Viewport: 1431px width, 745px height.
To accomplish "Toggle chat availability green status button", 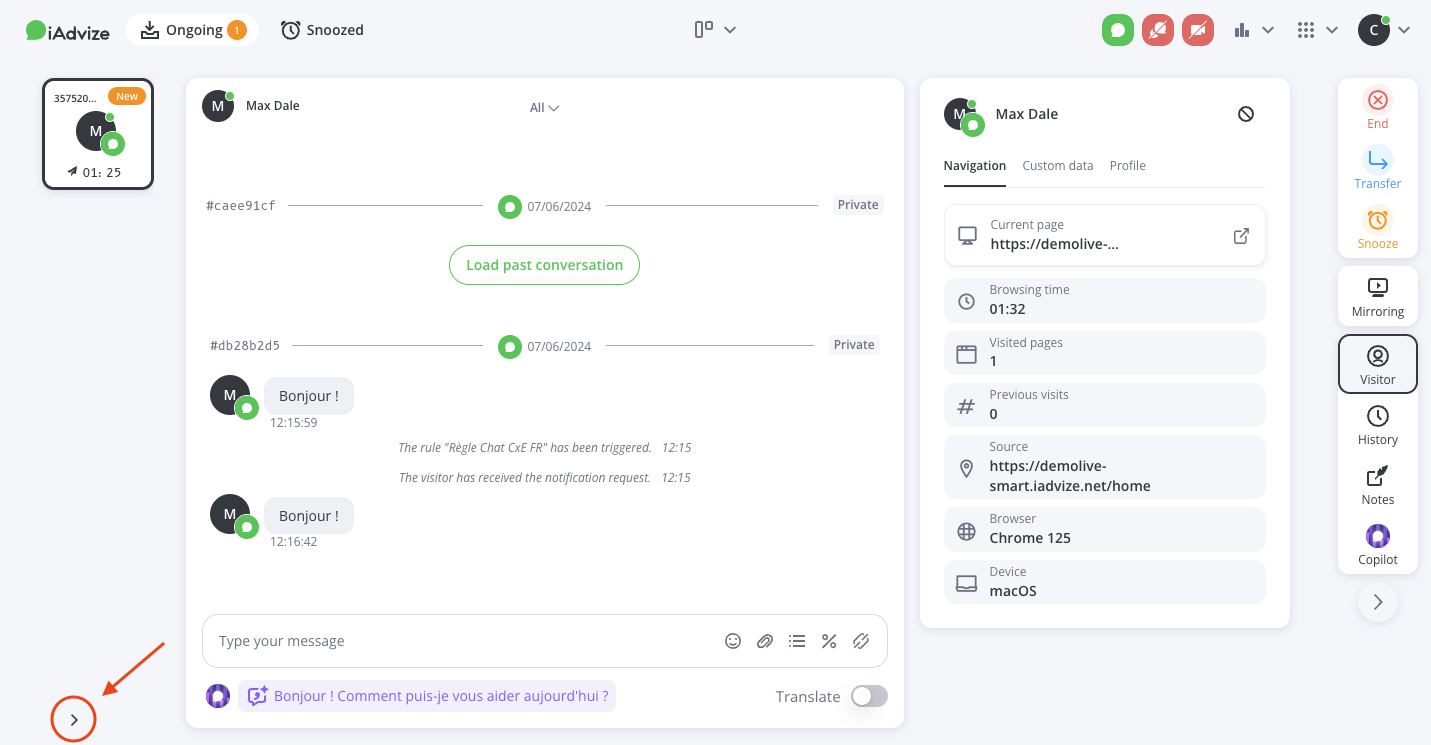I will coord(1118,30).
